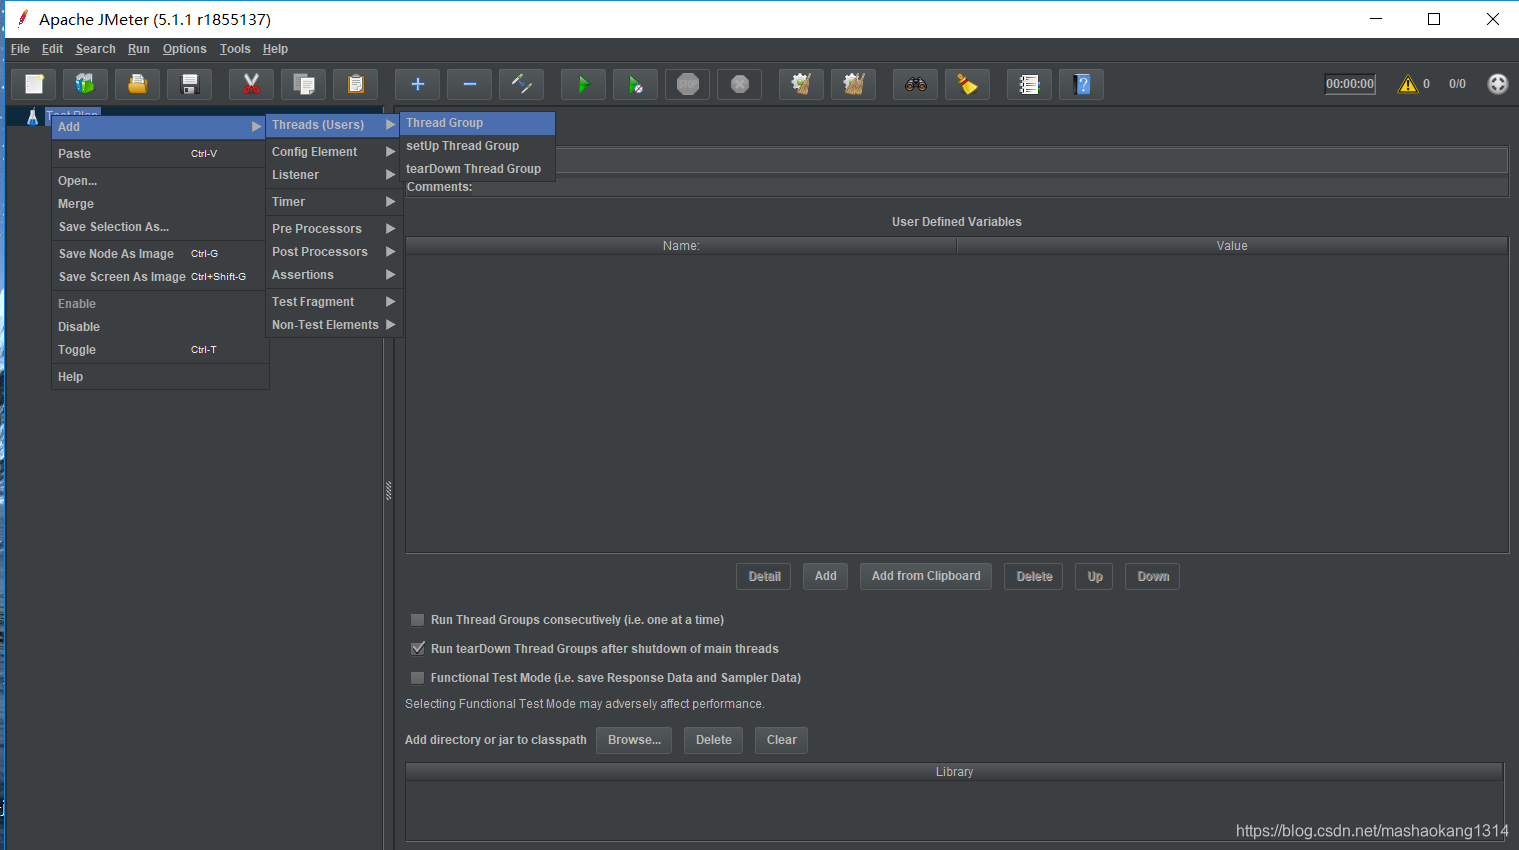
Task: Click the Stop test icon
Action: click(687, 84)
